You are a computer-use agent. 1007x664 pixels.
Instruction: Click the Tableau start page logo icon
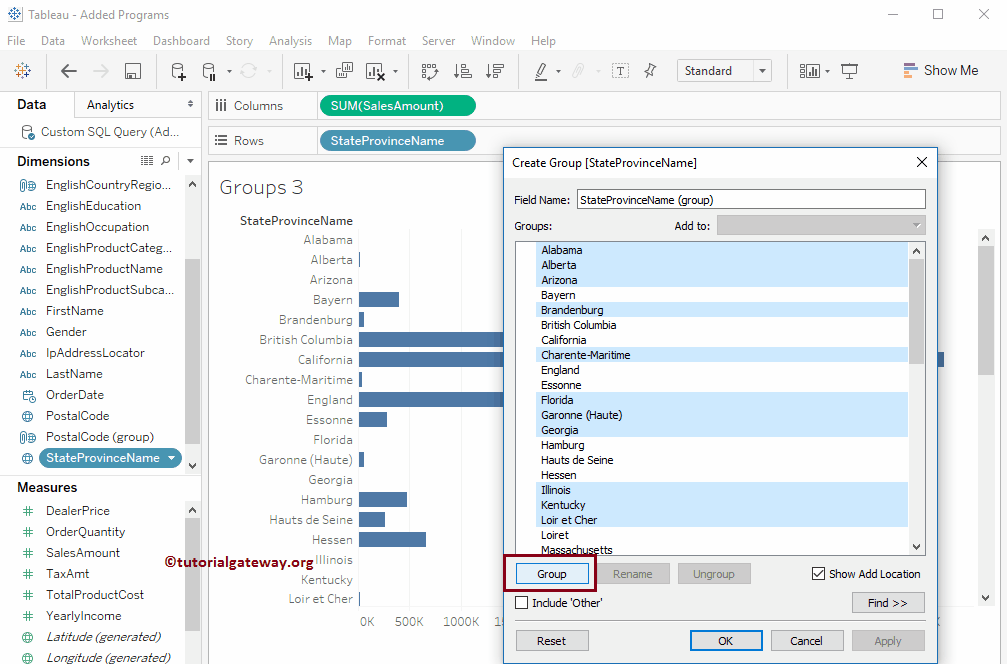coord(23,71)
